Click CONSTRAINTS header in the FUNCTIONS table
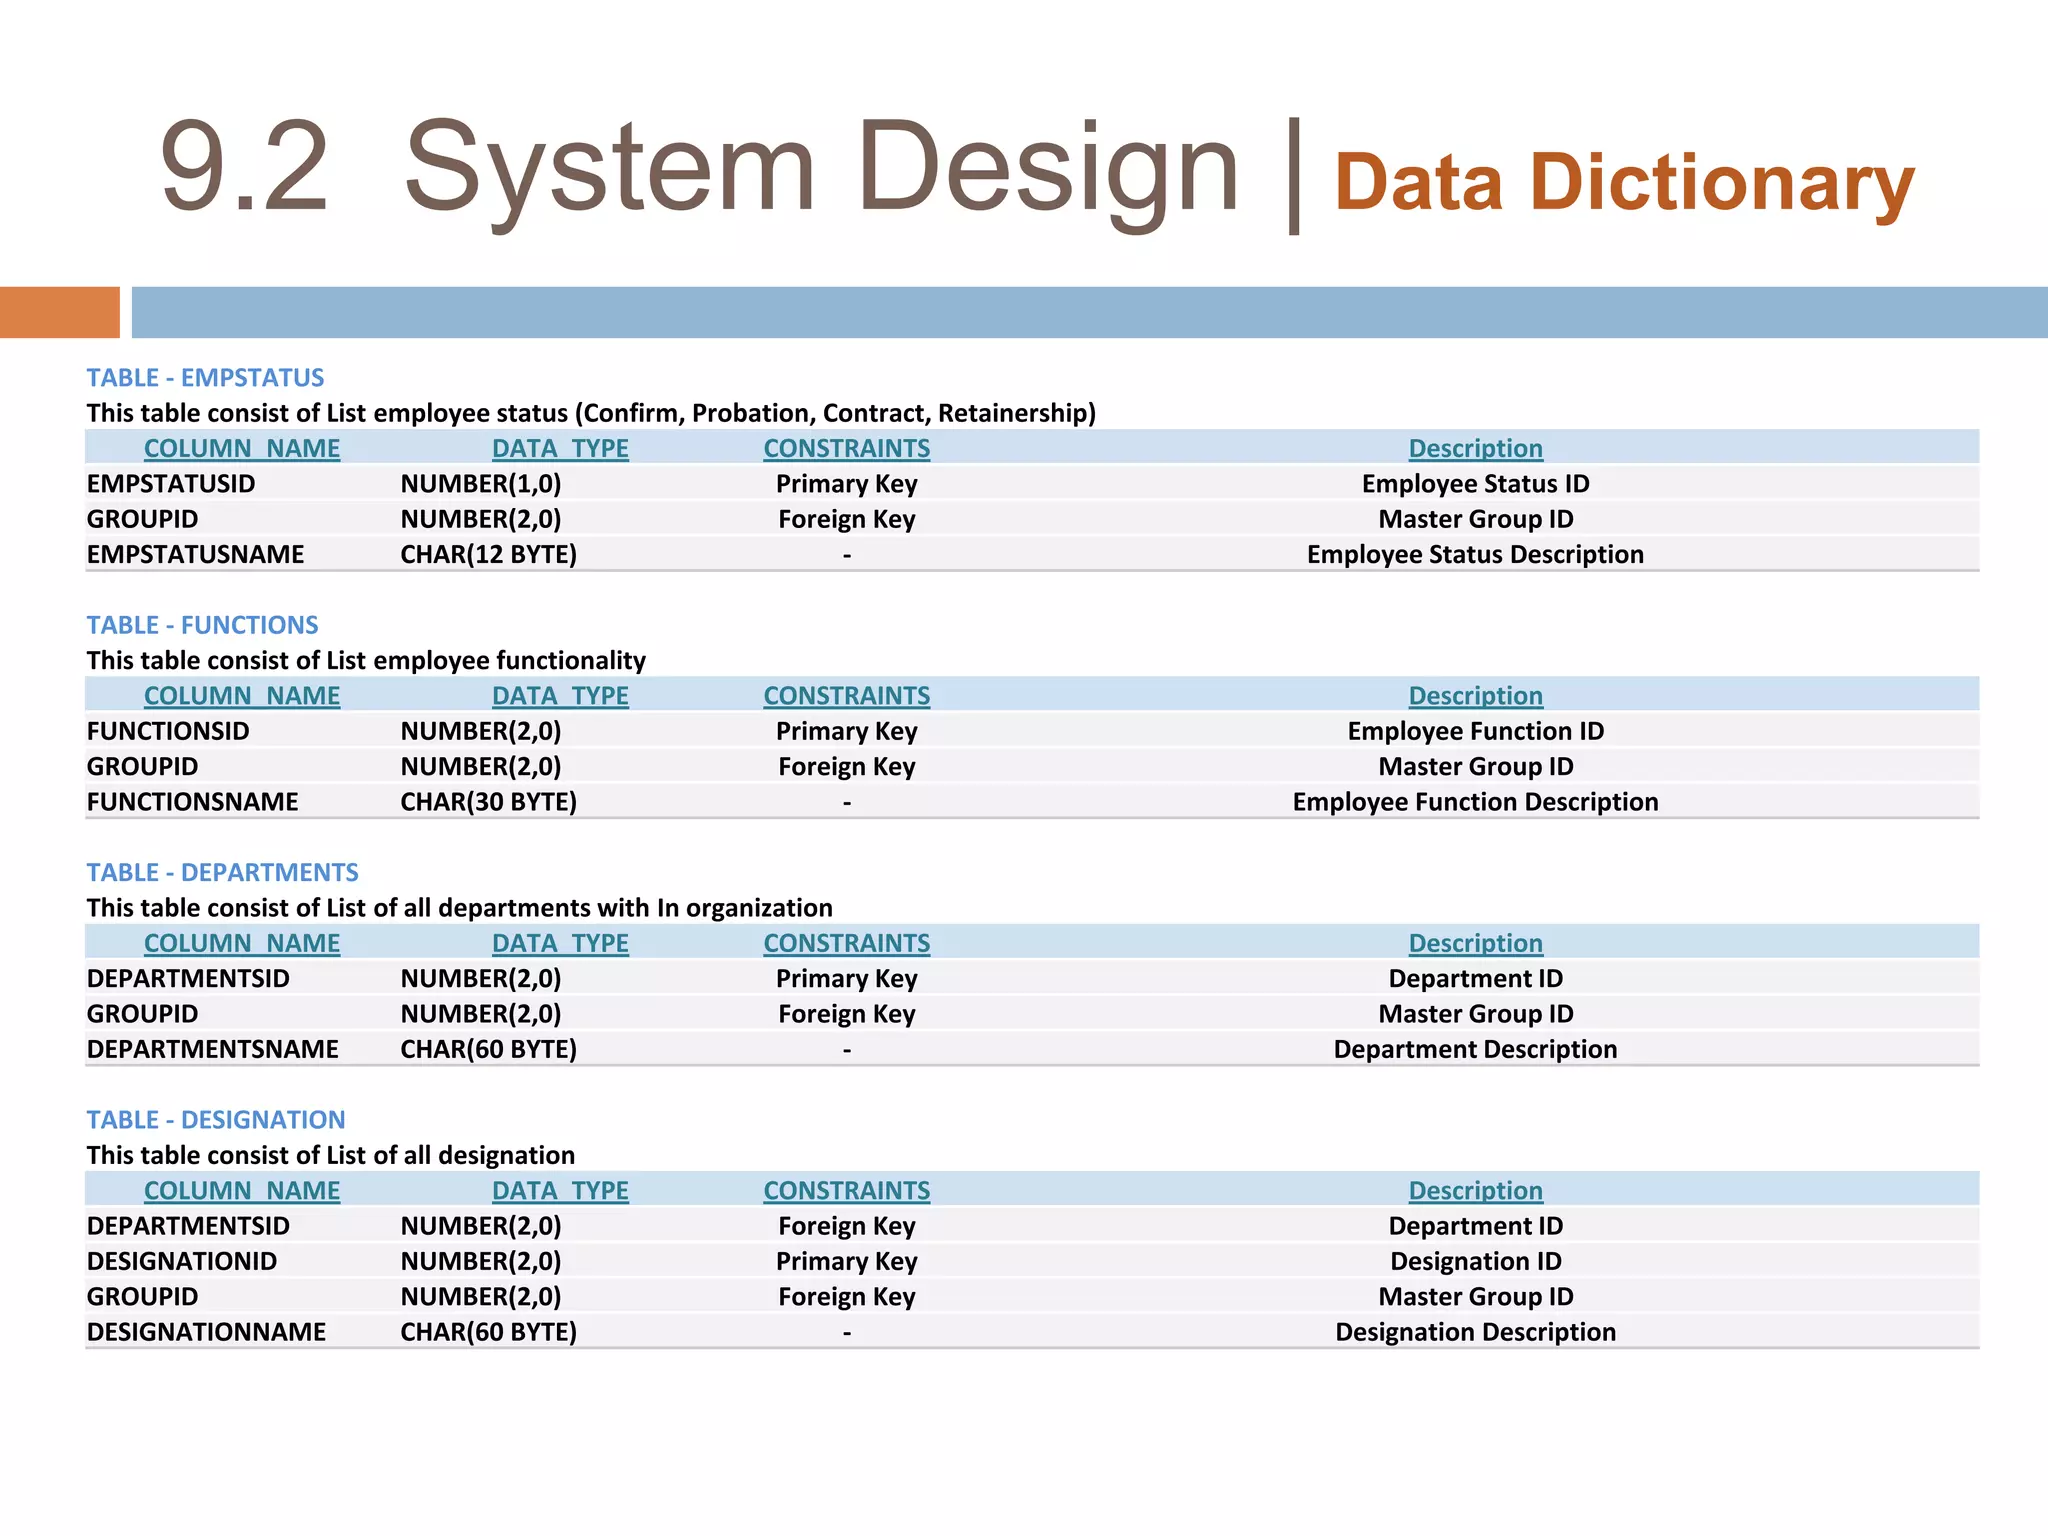2048x1536 pixels. point(847,695)
